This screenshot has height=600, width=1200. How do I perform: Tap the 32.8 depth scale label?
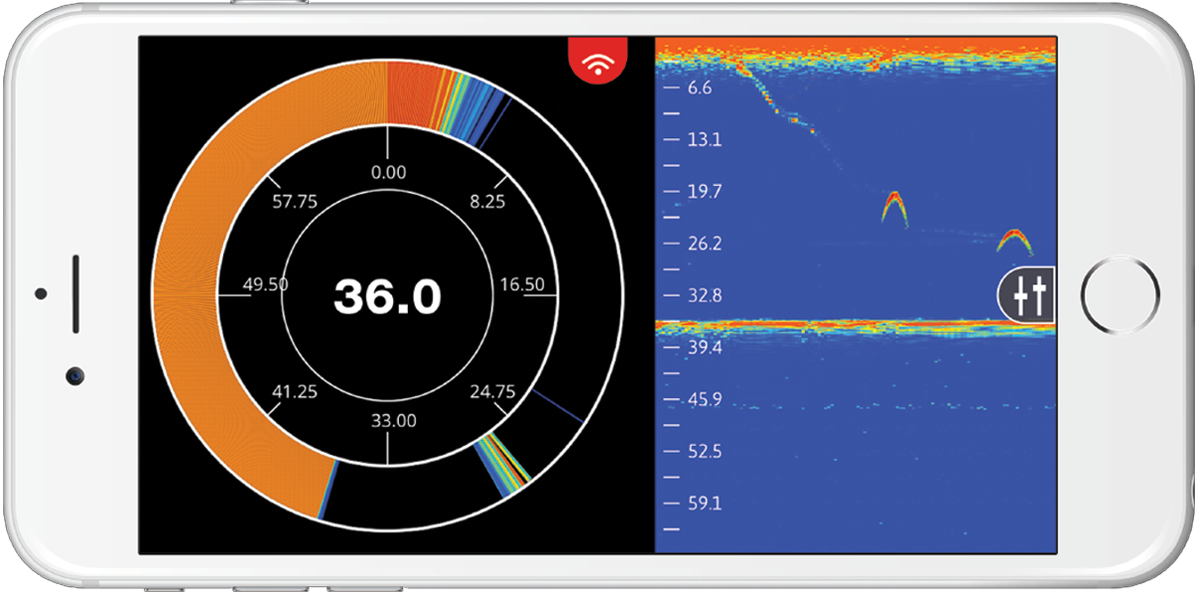point(704,296)
